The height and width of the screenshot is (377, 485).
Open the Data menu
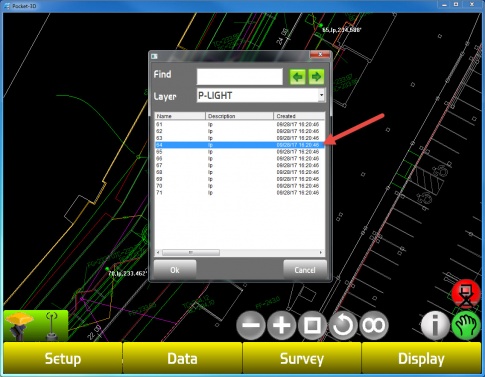(182, 359)
